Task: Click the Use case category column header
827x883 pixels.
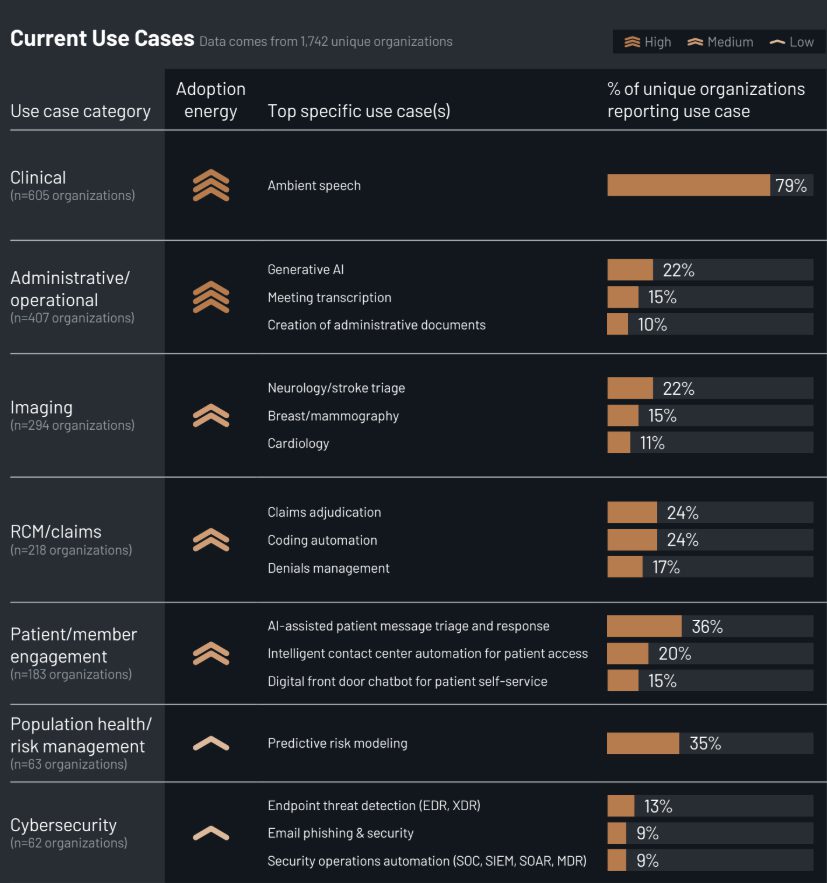Action: 80,111
